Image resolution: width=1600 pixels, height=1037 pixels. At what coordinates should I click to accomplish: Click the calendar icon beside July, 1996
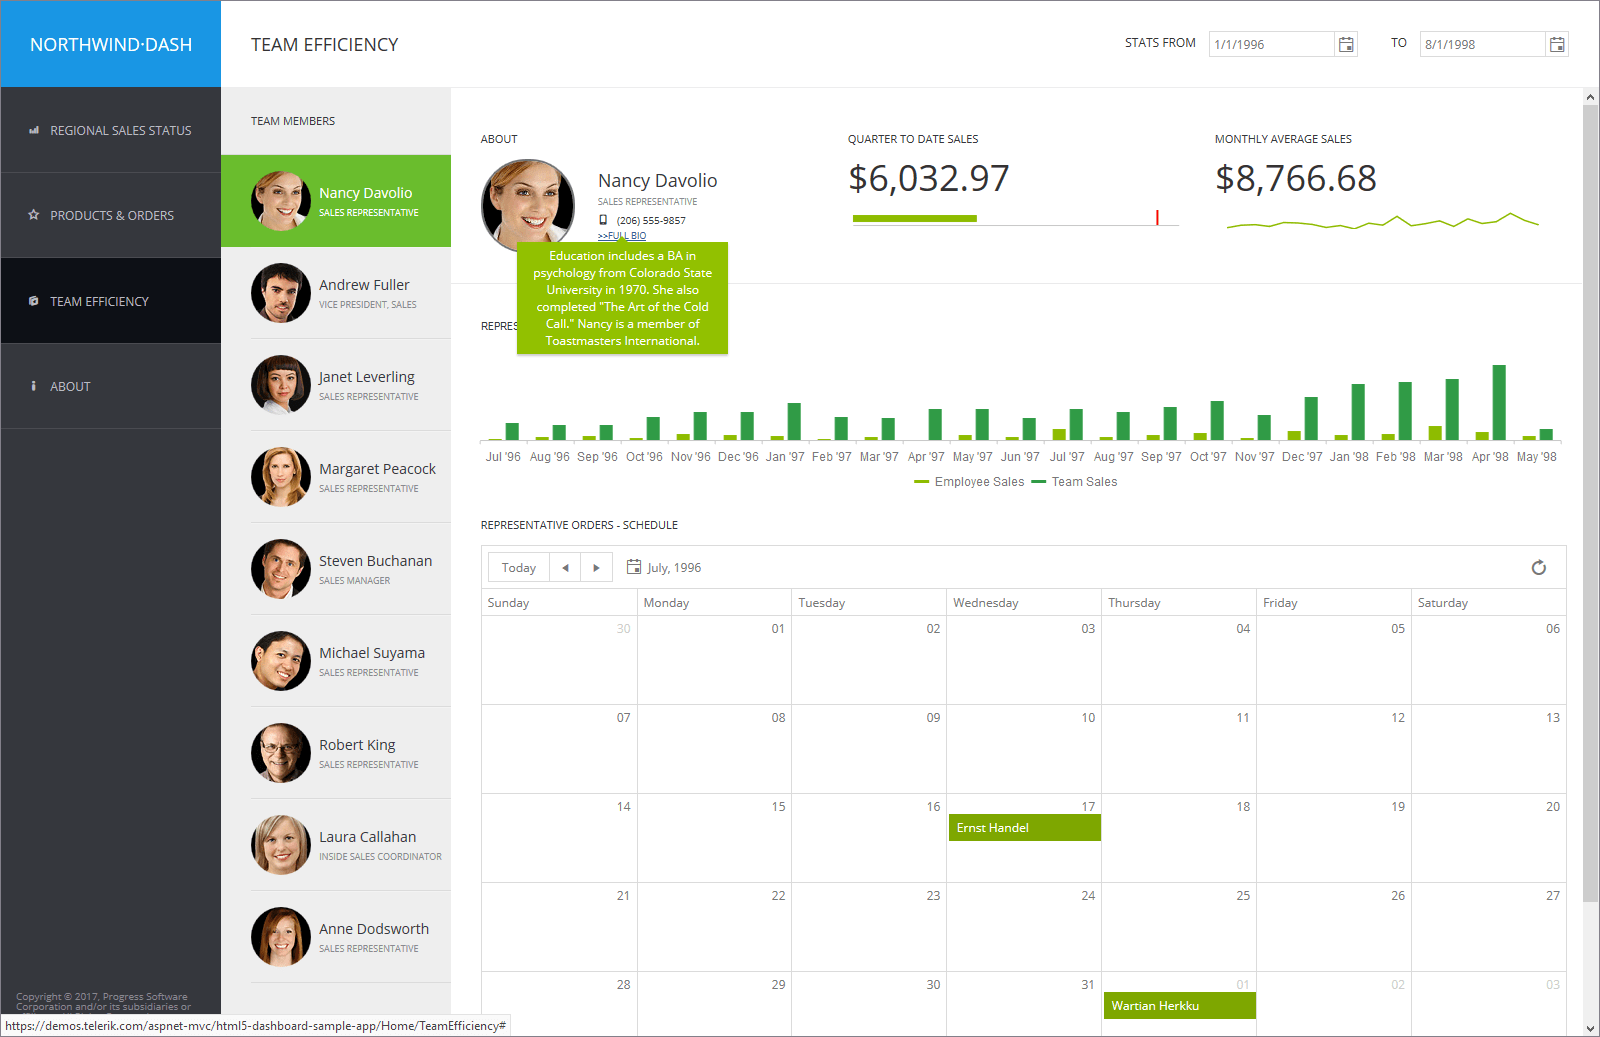click(x=633, y=568)
